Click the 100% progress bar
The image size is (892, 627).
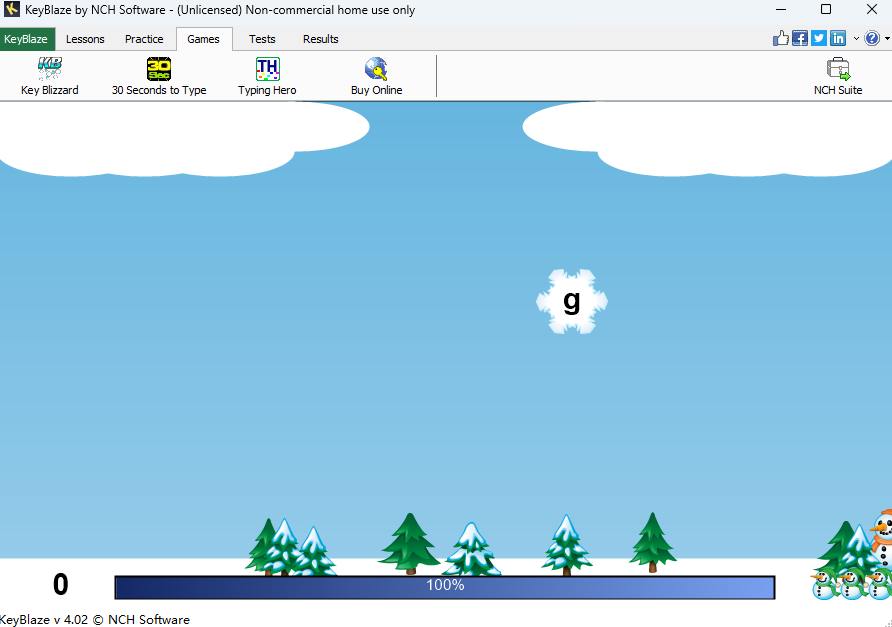[445, 587]
